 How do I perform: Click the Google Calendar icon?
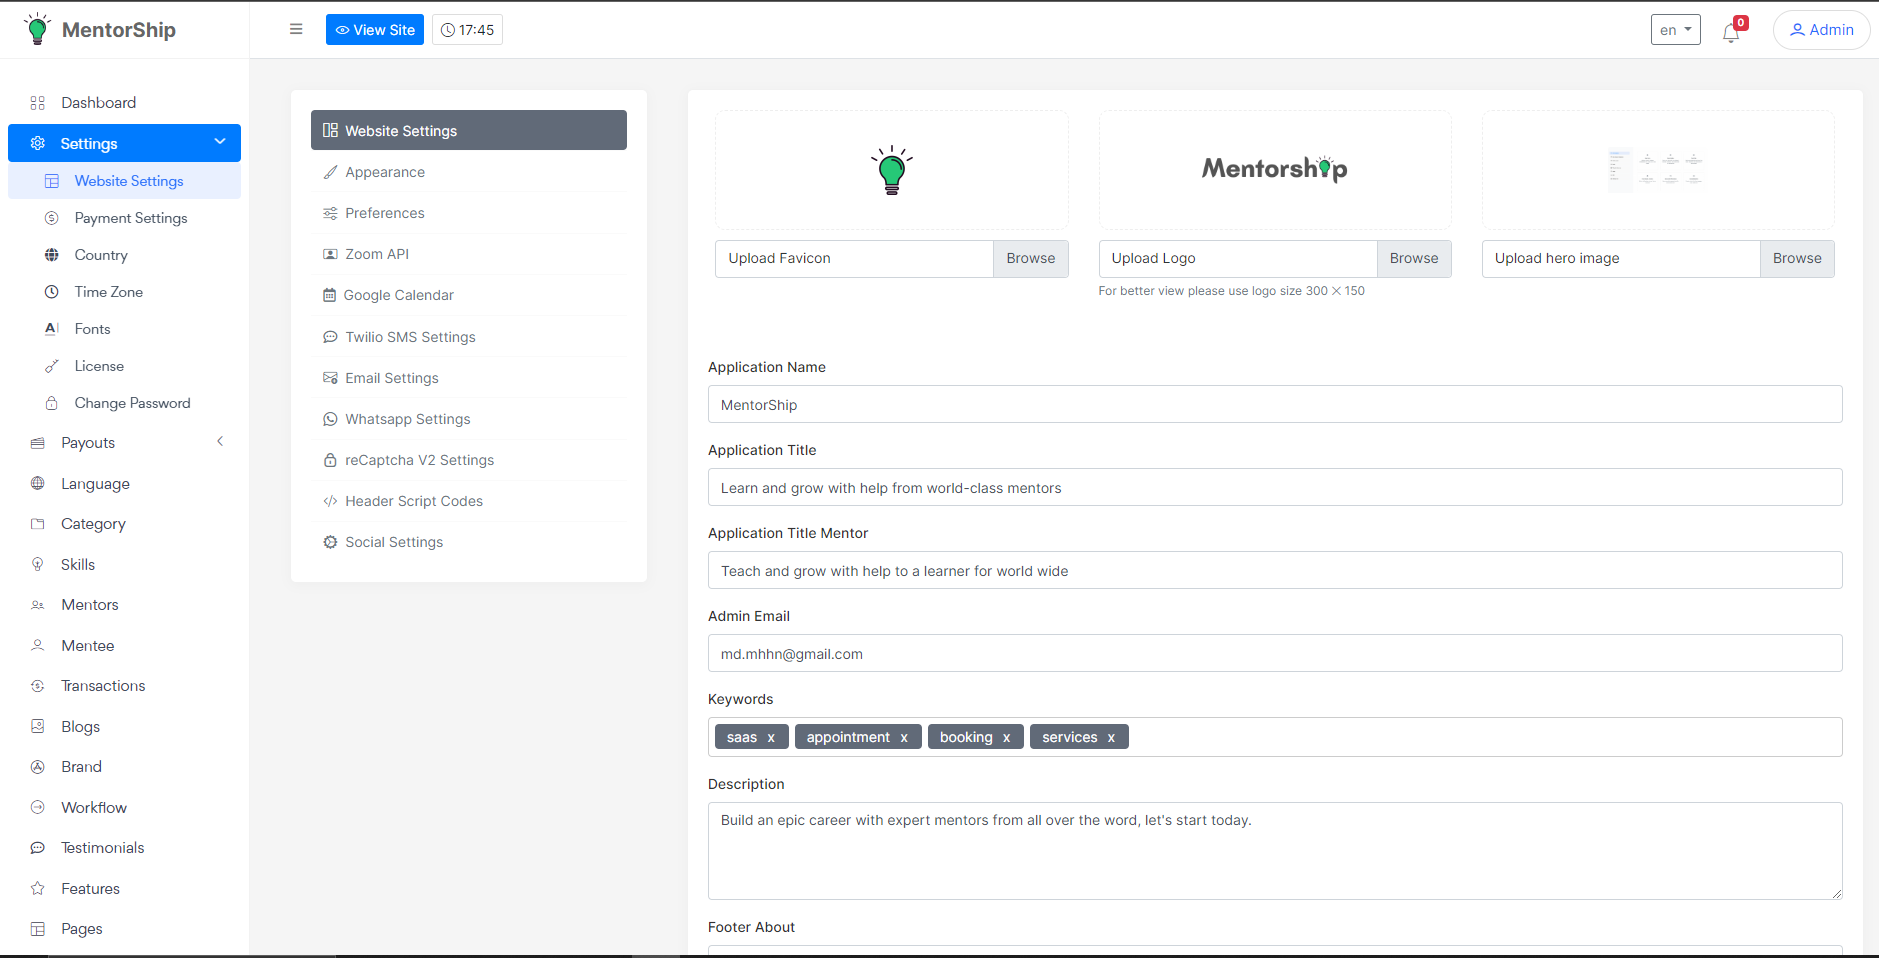(x=329, y=295)
